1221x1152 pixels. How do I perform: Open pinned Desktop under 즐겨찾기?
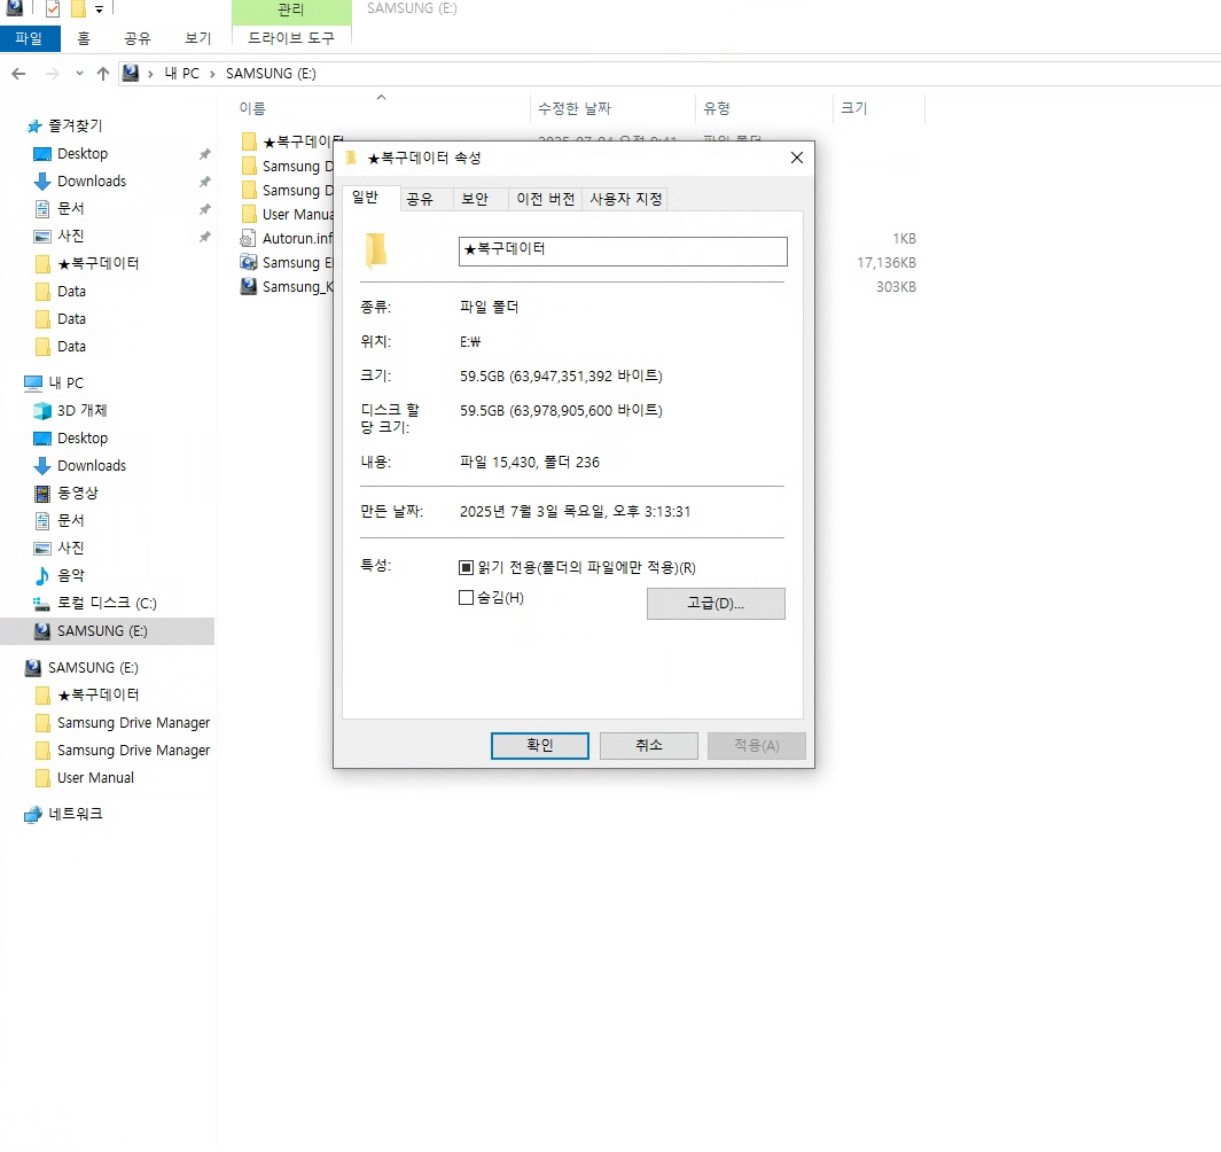coord(83,154)
